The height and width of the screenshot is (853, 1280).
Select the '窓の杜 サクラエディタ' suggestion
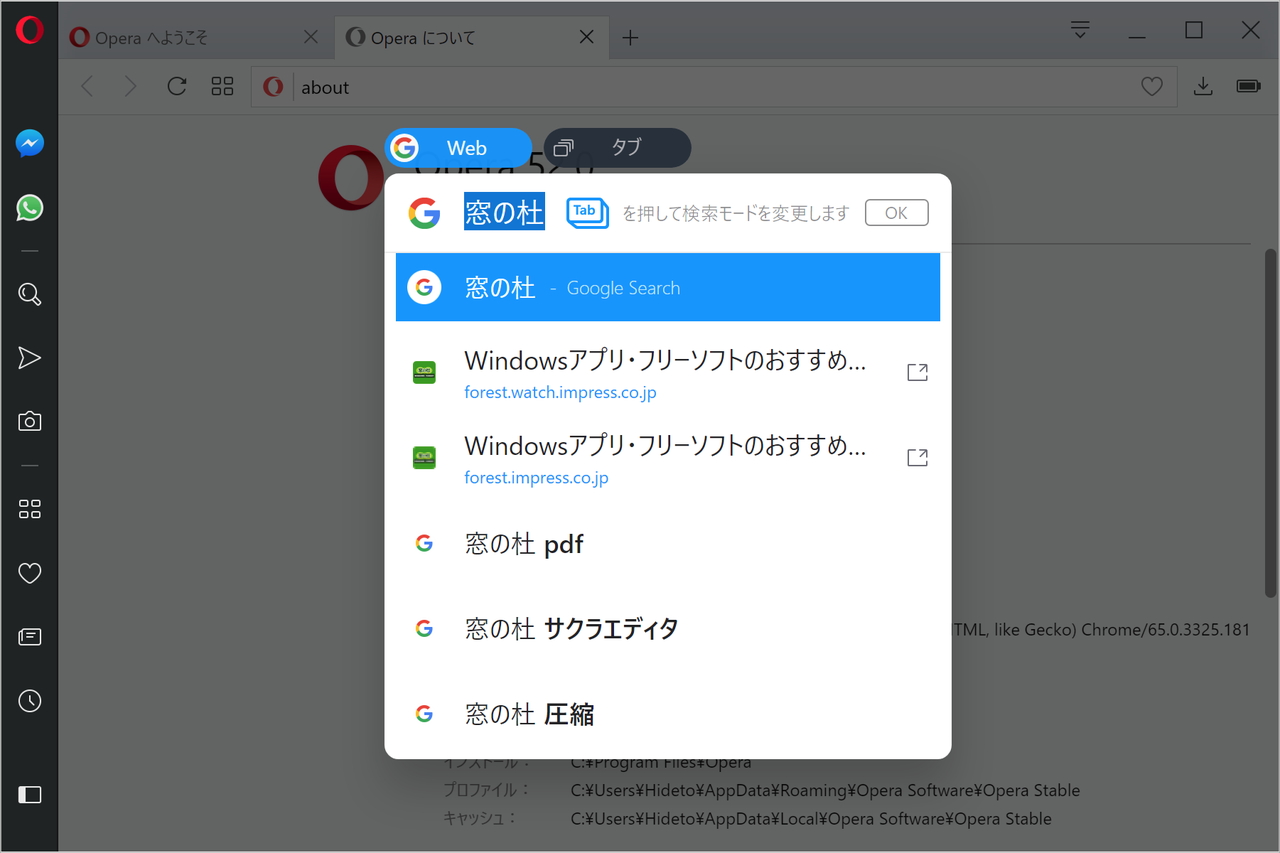tap(668, 628)
